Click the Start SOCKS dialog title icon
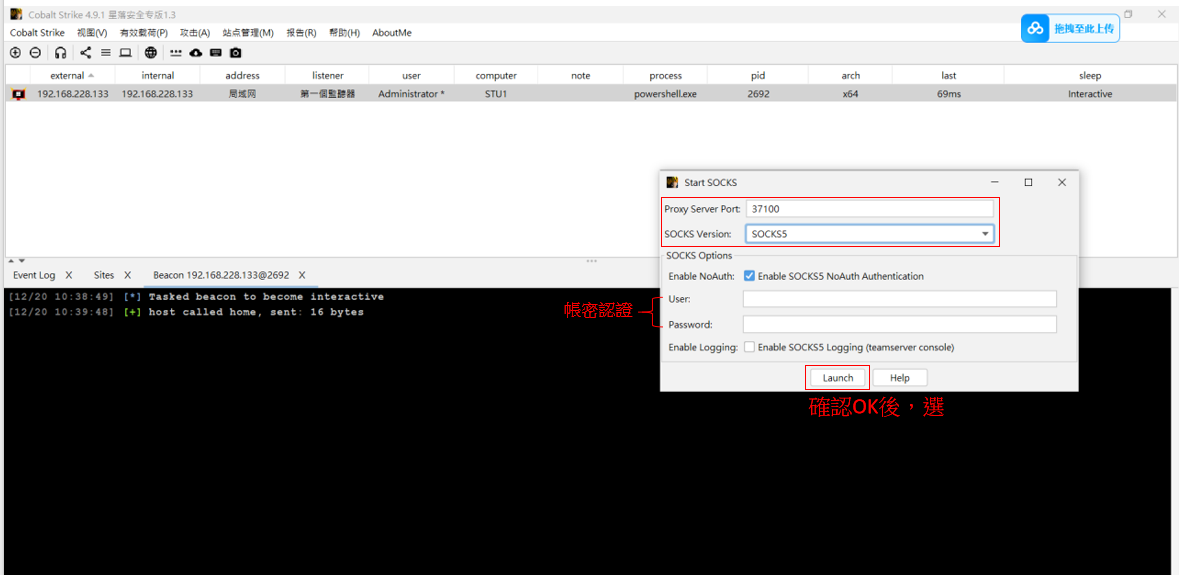The width and height of the screenshot is (1179, 575). pyautogui.click(x=672, y=182)
